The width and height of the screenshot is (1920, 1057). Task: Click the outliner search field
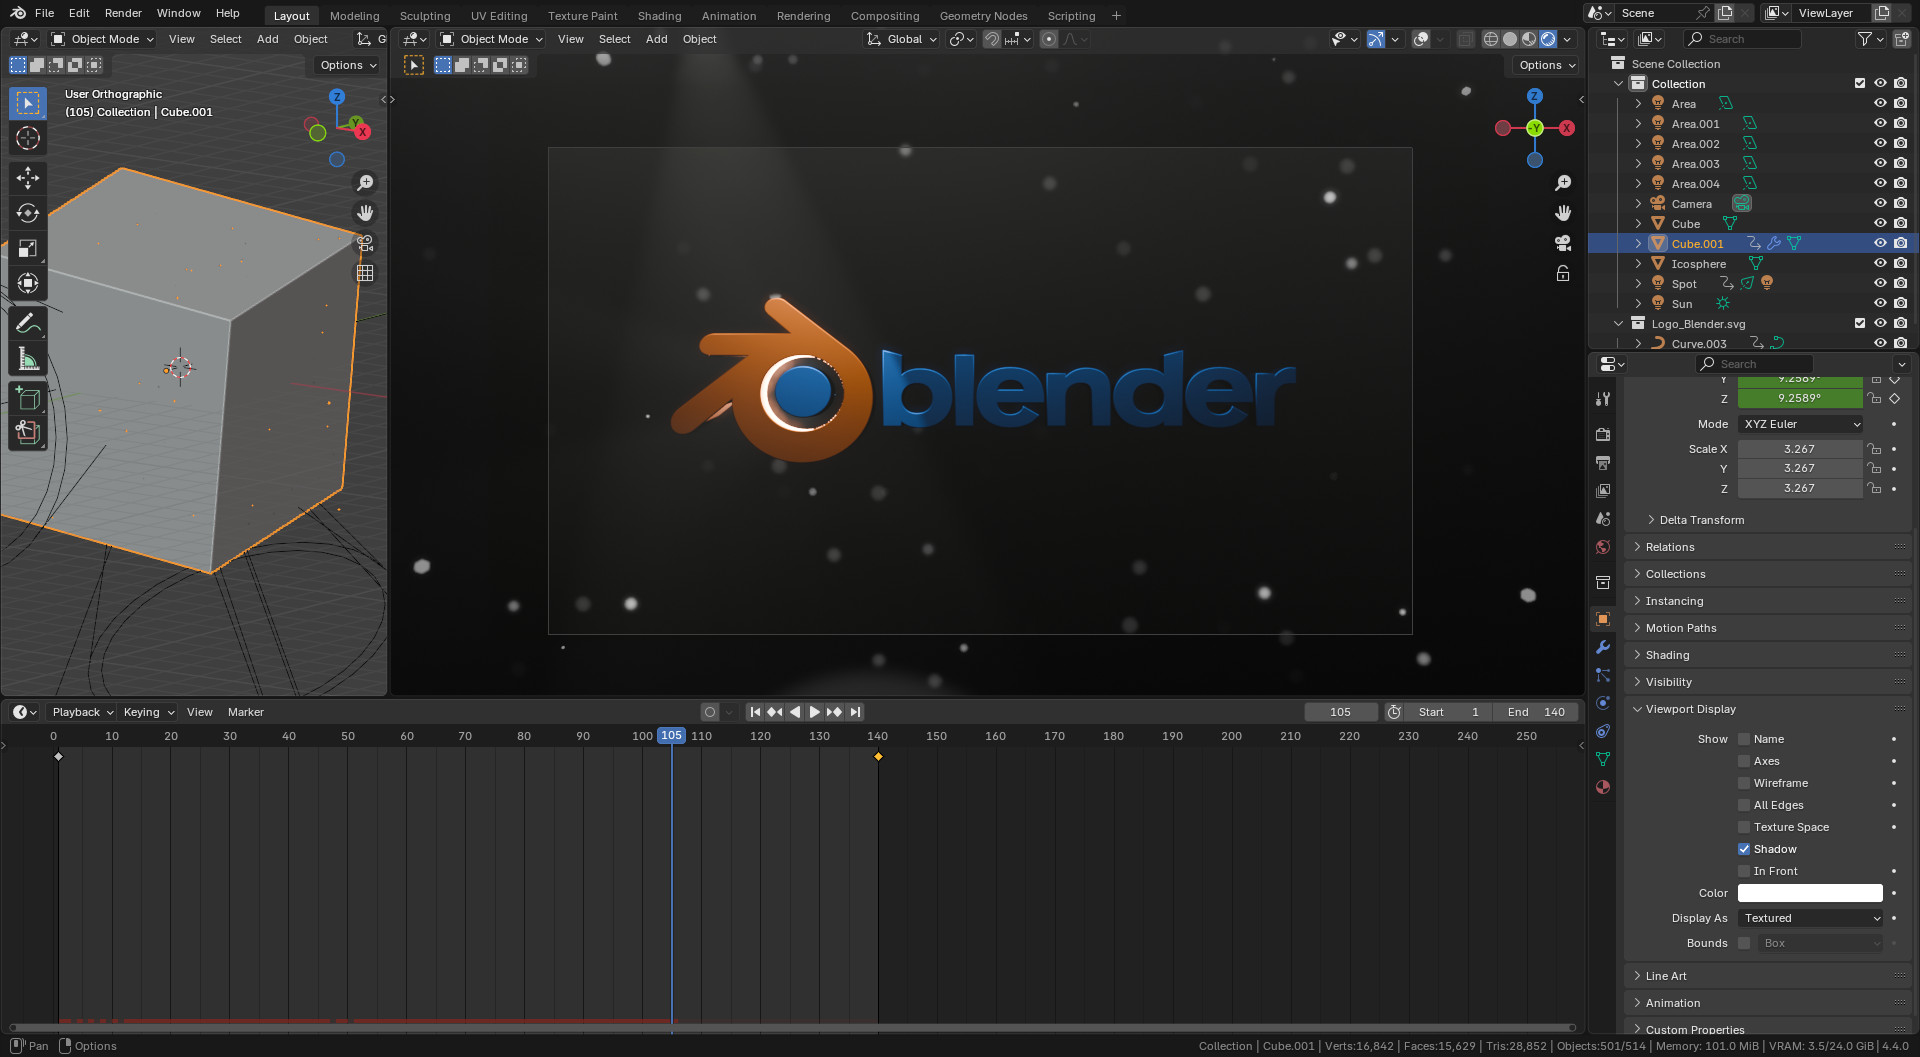click(1743, 39)
